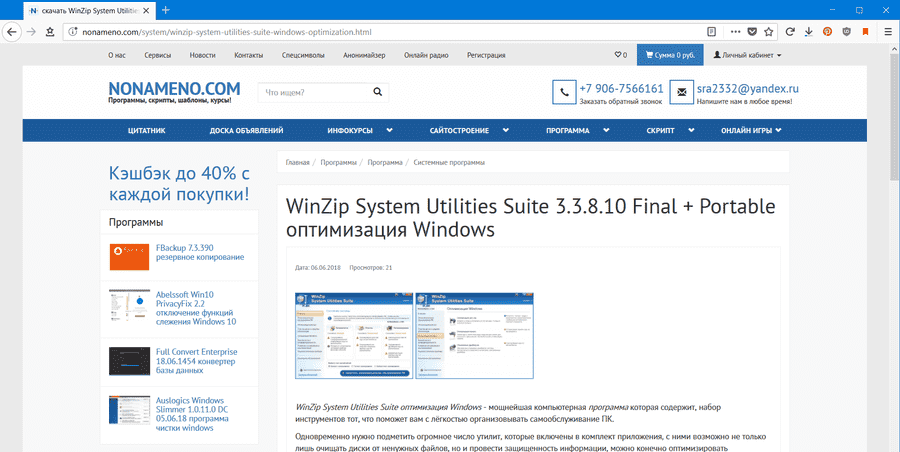Image resolution: width=900 pixels, height=452 pixels.
Task: Open the Цитатник menu item
Action: click(147, 131)
